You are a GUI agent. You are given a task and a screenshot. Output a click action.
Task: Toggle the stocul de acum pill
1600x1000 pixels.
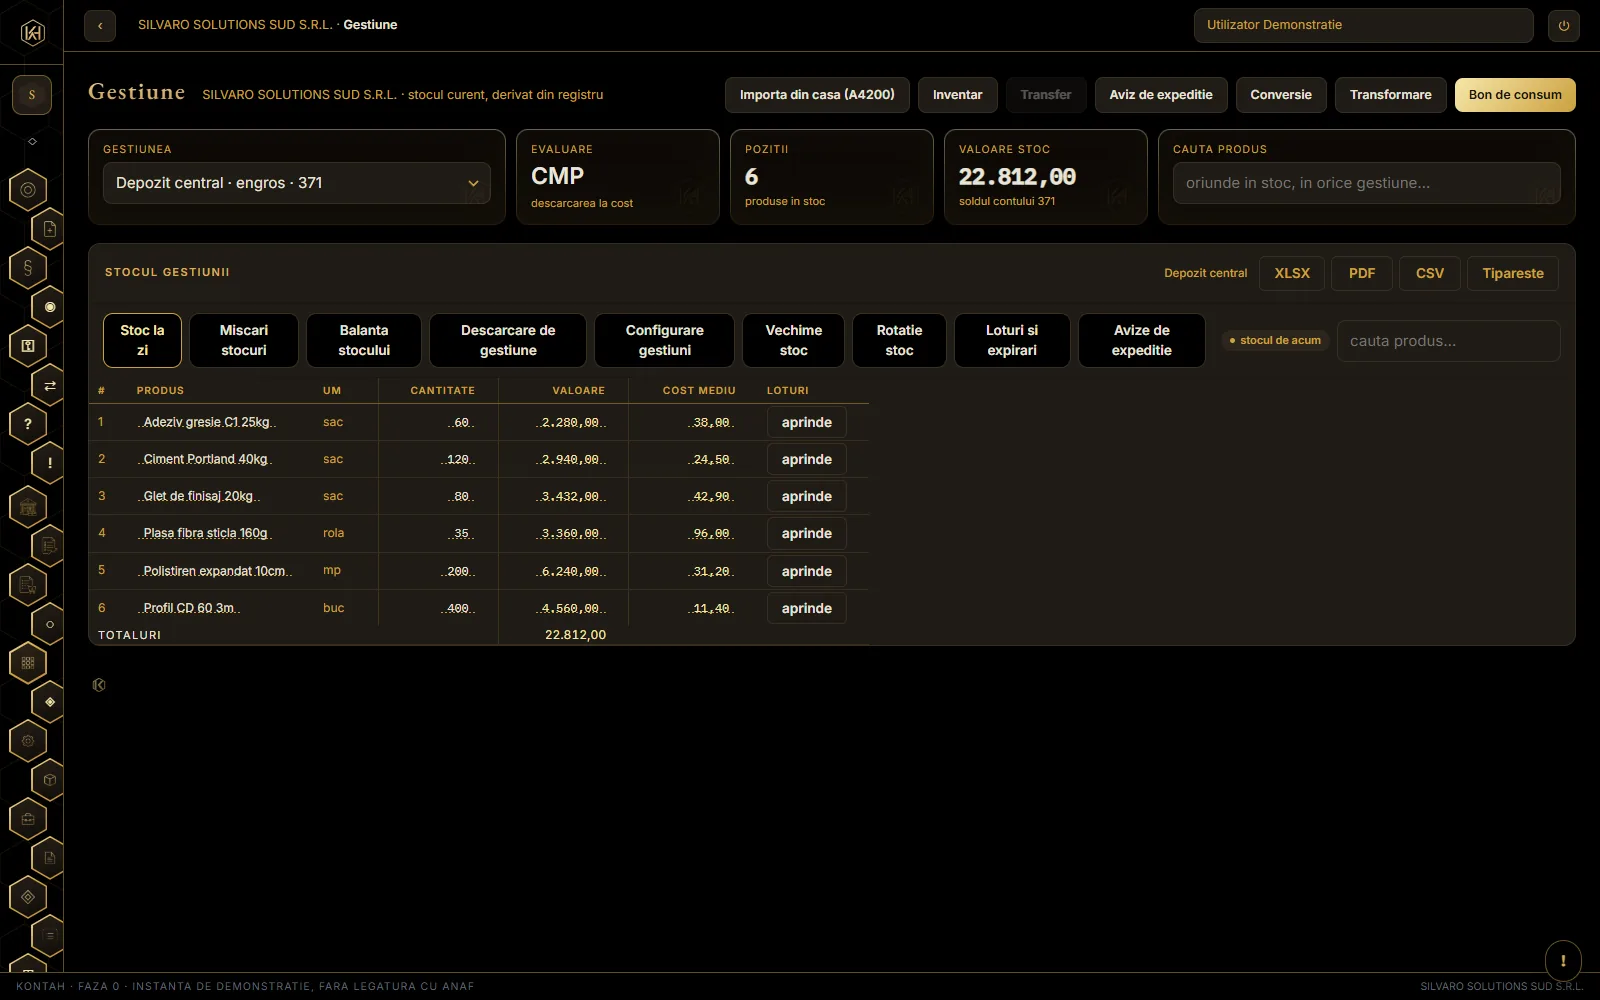tap(1275, 341)
